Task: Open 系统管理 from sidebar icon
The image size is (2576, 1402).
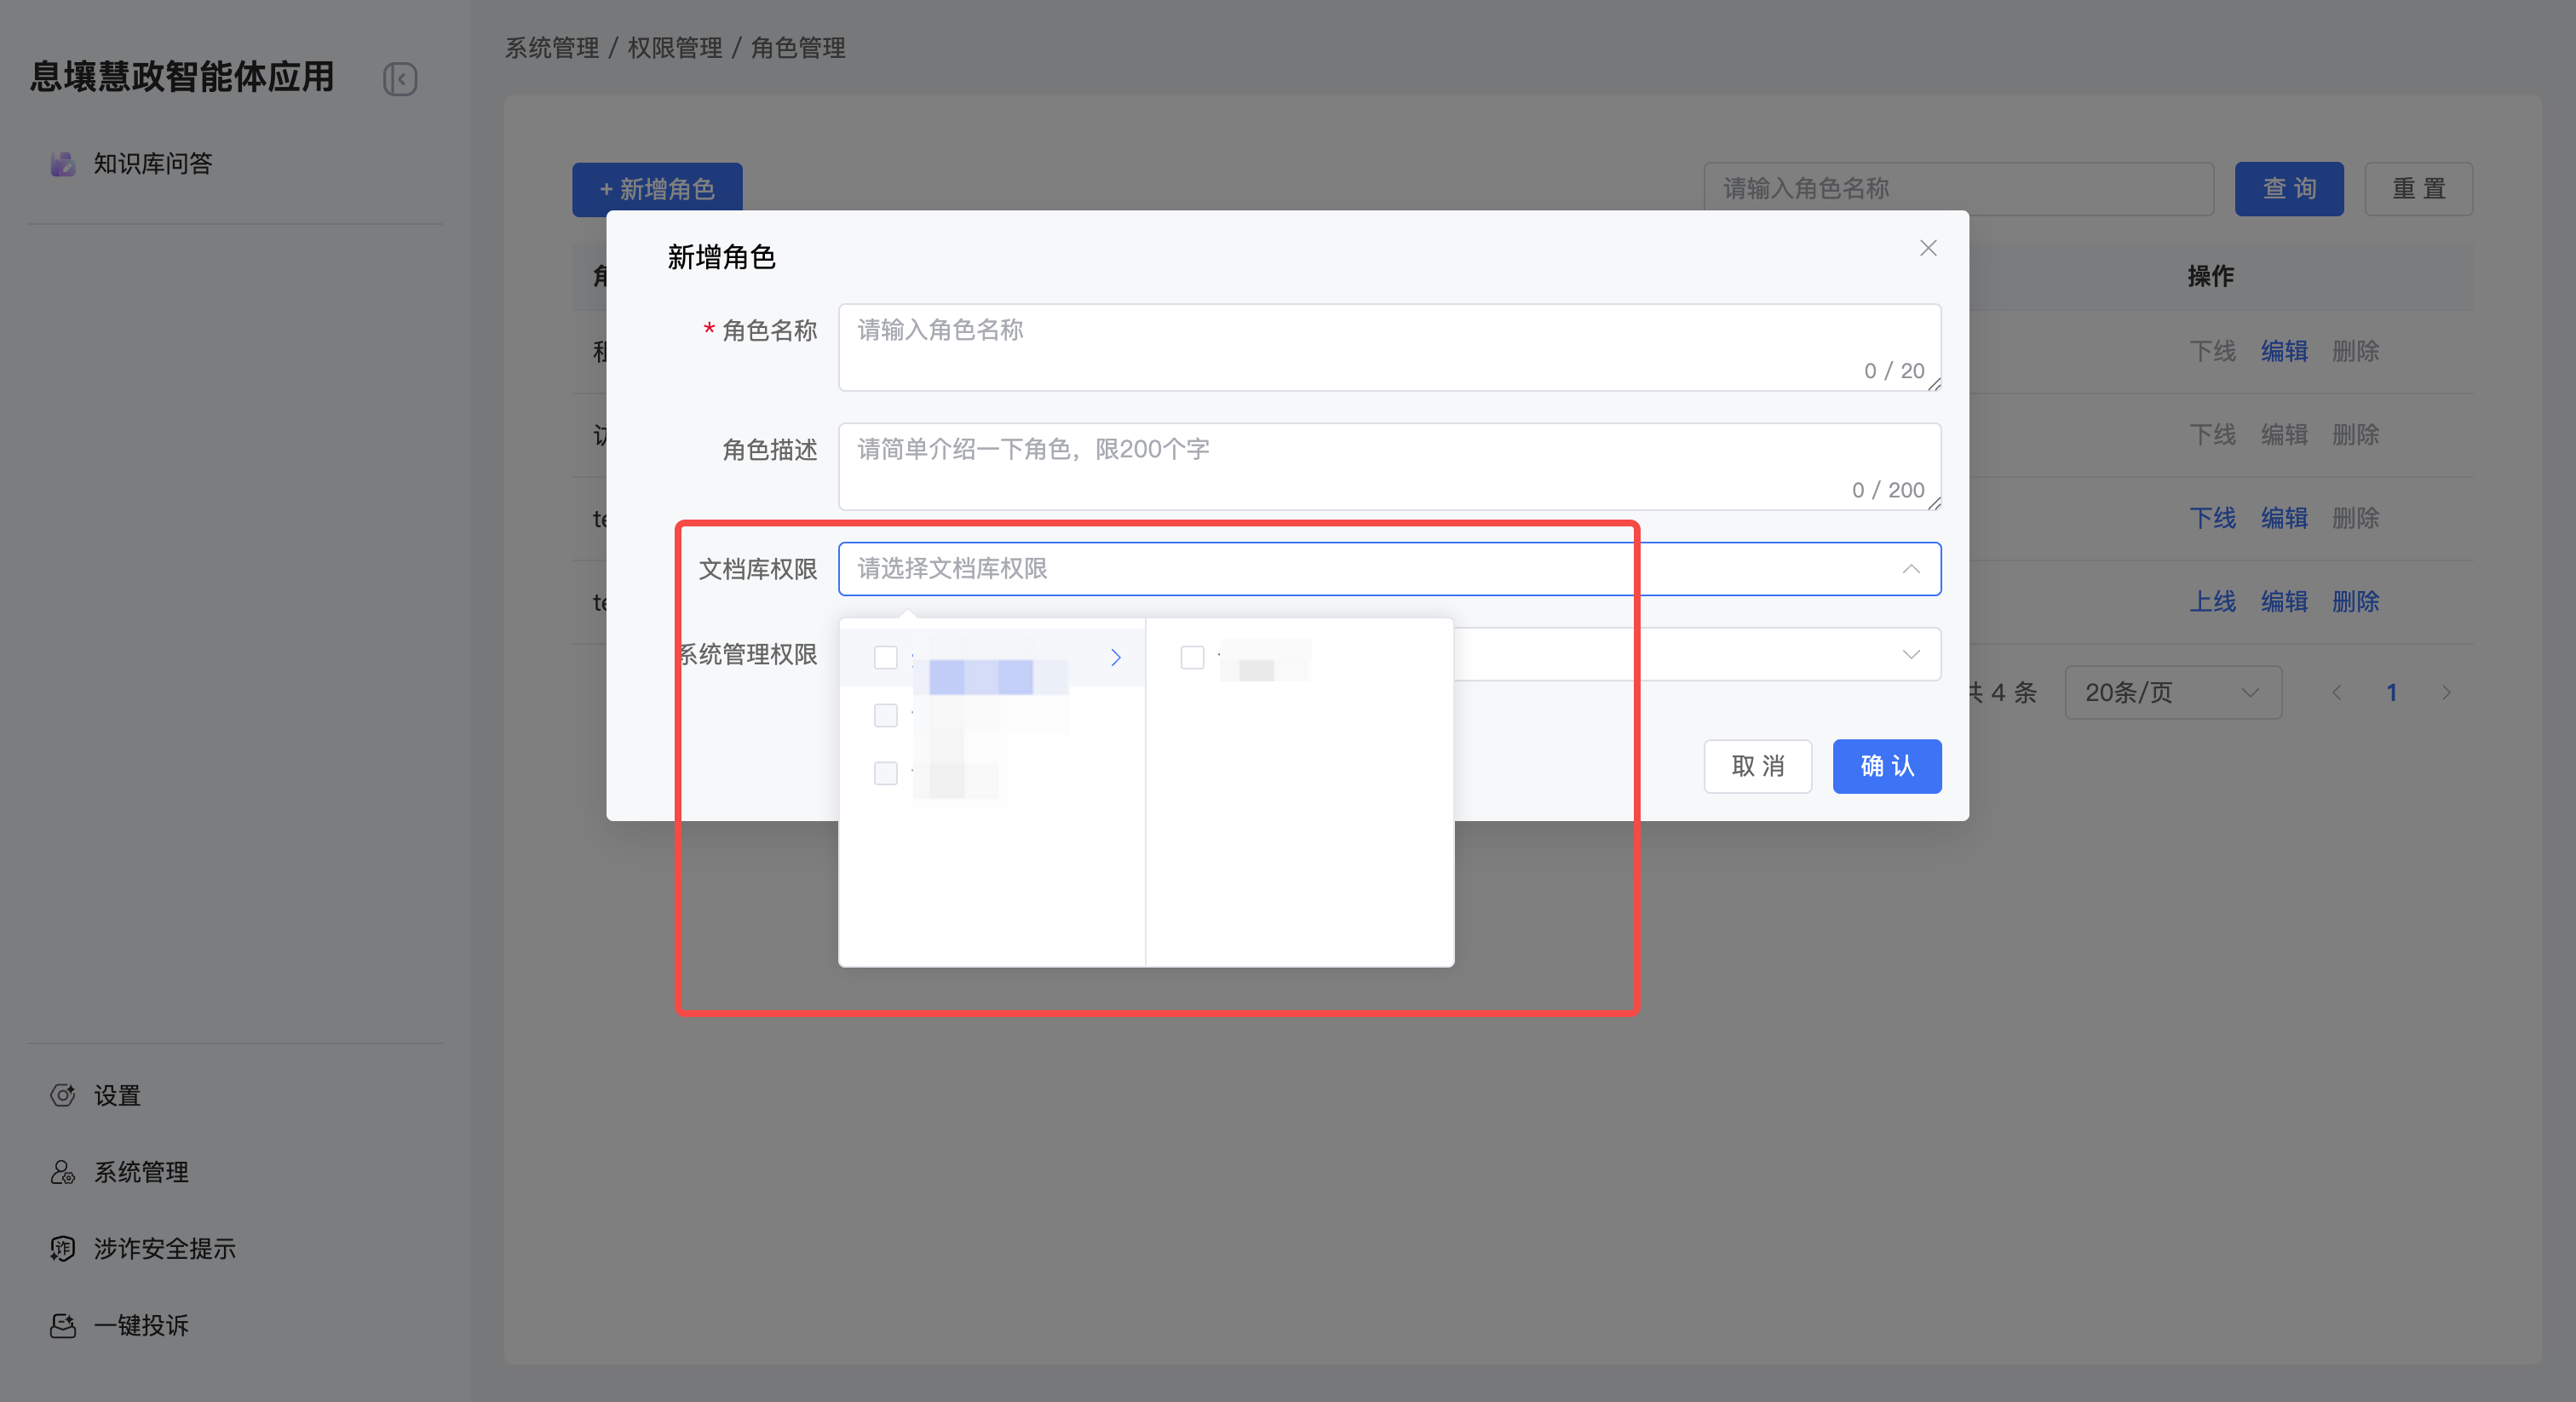Action: click(x=63, y=1172)
